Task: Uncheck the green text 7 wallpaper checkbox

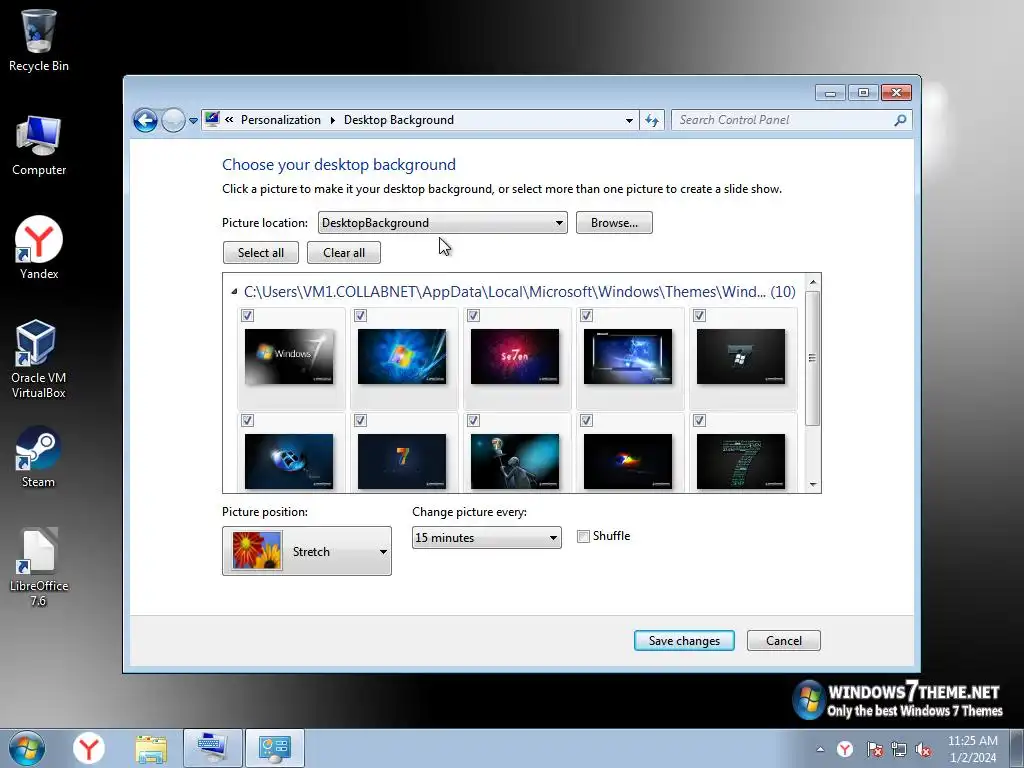Action: click(699, 421)
